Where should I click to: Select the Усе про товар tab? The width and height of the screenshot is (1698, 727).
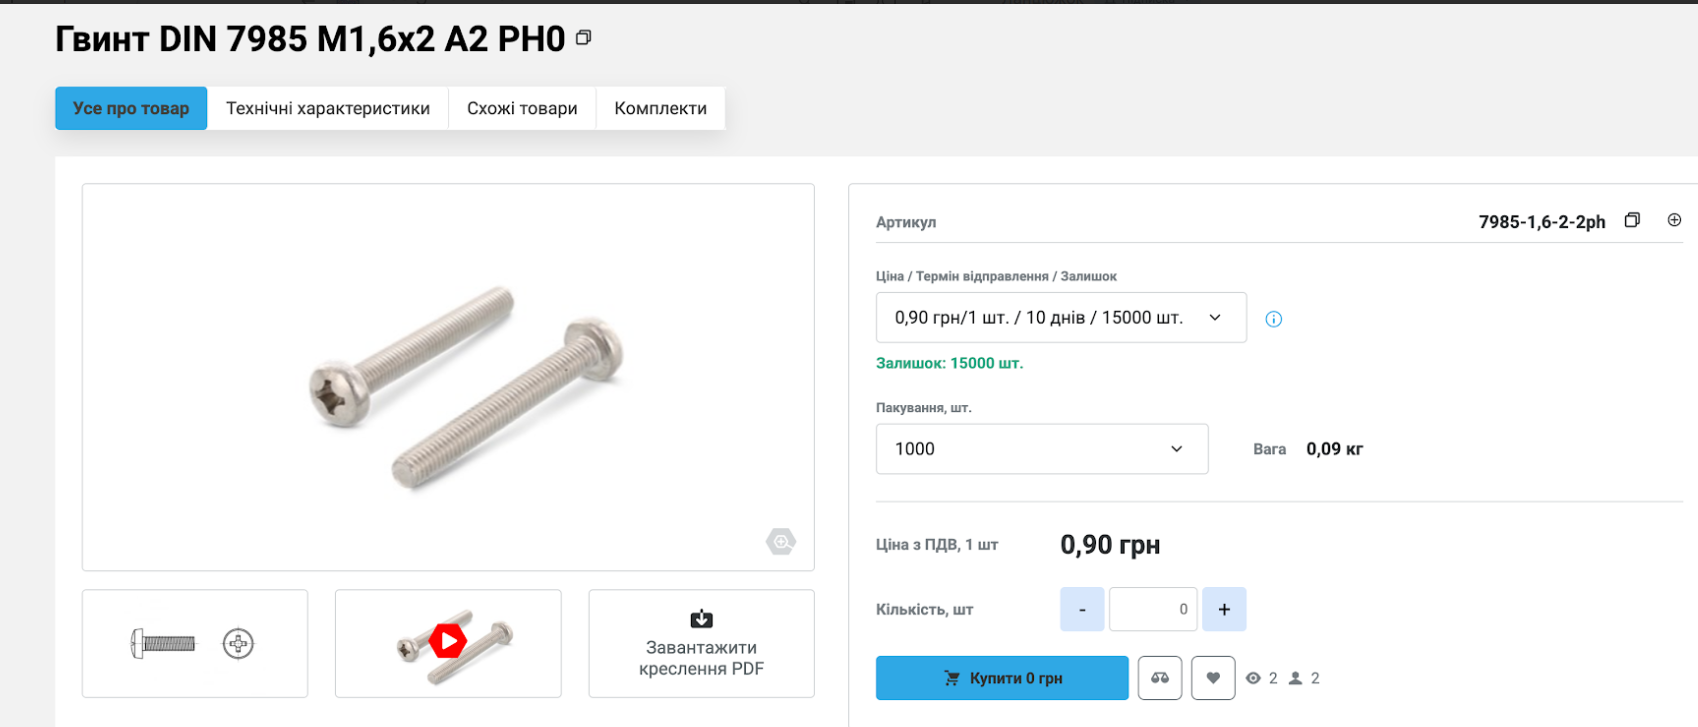(x=131, y=108)
